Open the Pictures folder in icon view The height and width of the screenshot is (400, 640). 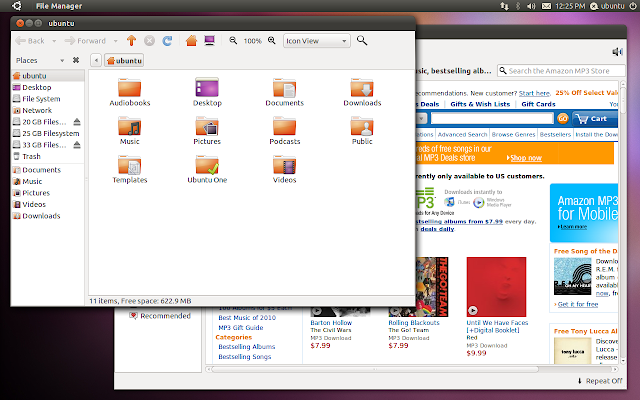[x=207, y=126]
